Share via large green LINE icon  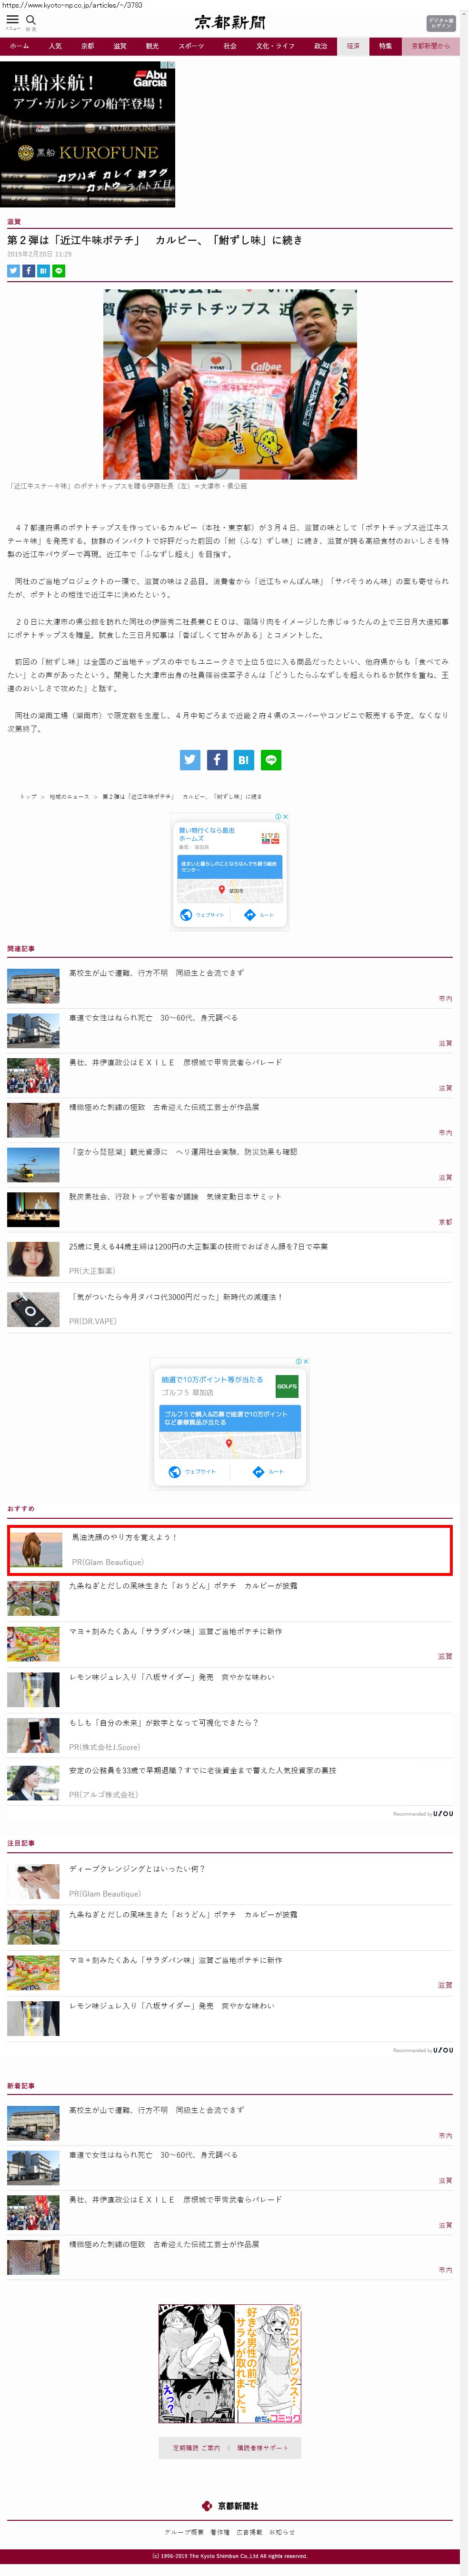click(x=270, y=760)
